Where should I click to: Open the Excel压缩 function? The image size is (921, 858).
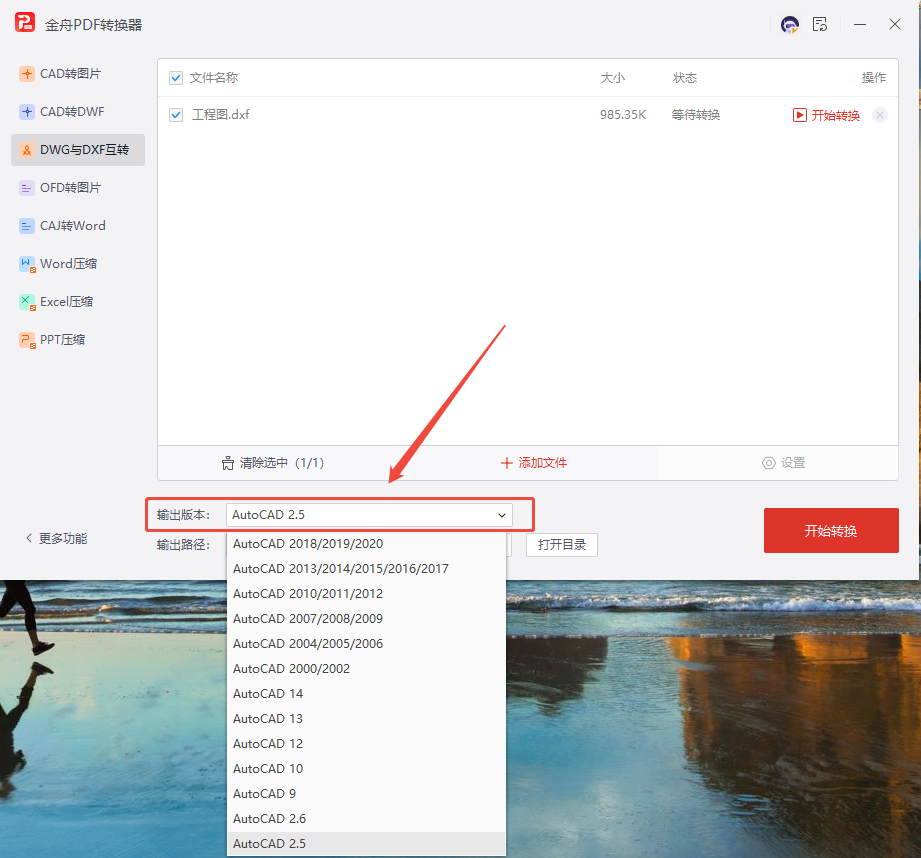point(78,302)
